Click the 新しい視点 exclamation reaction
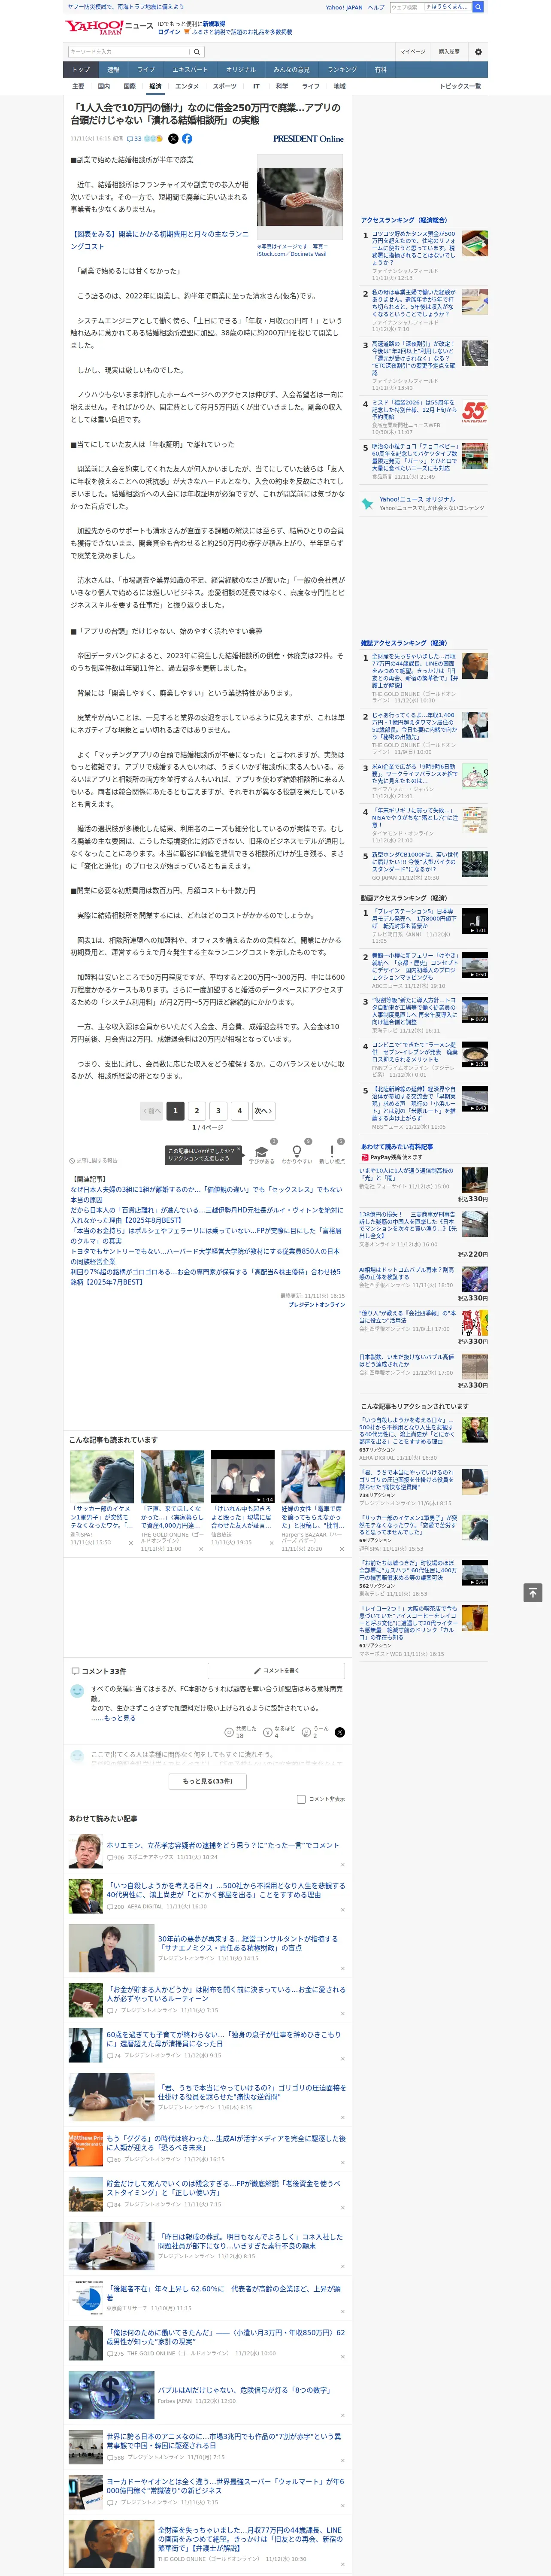 pyautogui.click(x=332, y=1153)
